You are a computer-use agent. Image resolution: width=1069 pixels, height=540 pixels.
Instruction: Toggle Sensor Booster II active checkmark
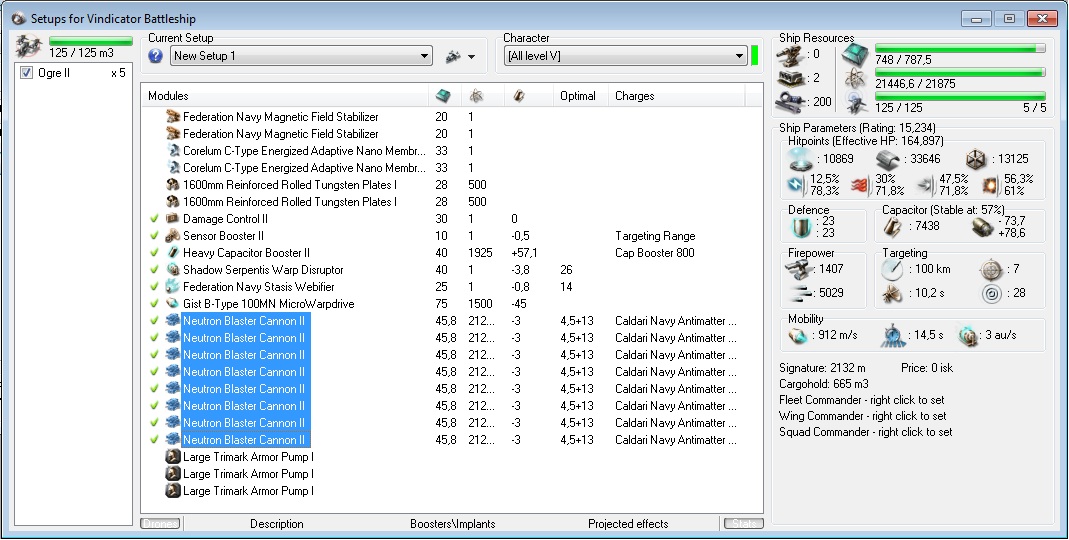[x=155, y=236]
